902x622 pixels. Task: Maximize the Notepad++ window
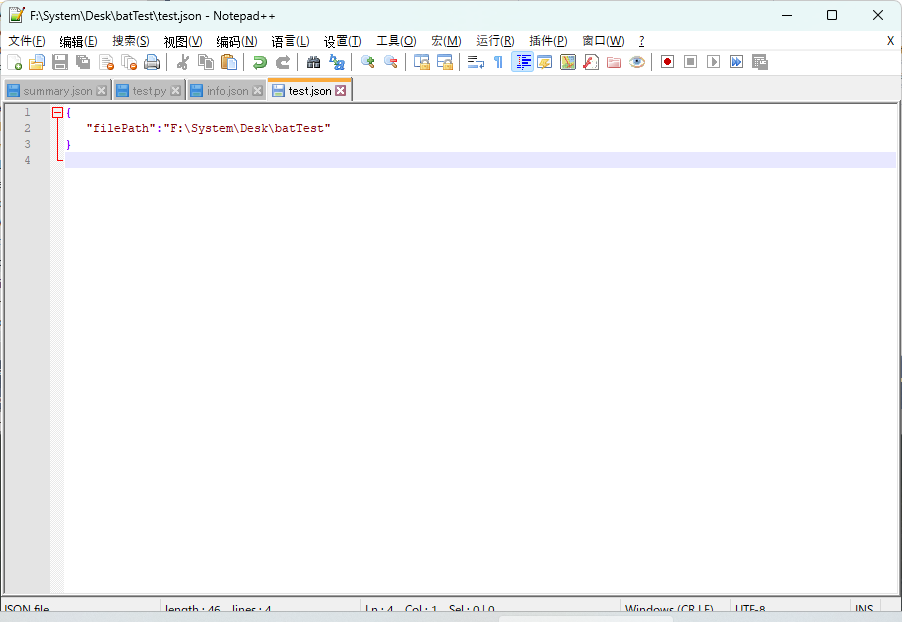tap(832, 15)
